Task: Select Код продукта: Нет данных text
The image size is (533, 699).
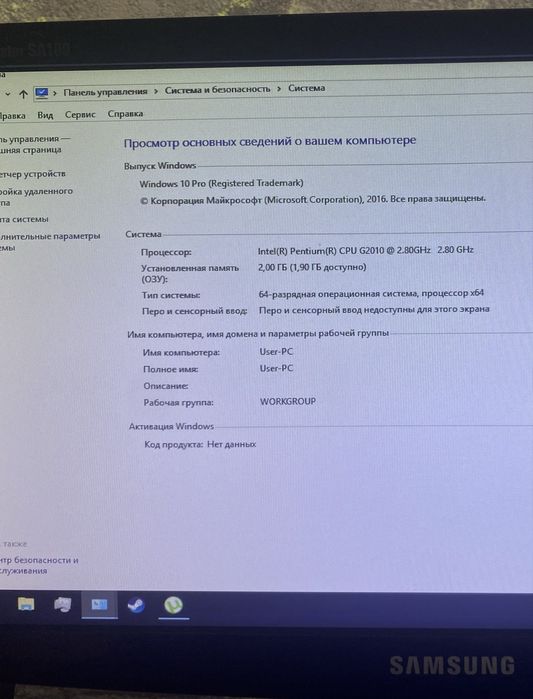Action: click(x=200, y=444)
